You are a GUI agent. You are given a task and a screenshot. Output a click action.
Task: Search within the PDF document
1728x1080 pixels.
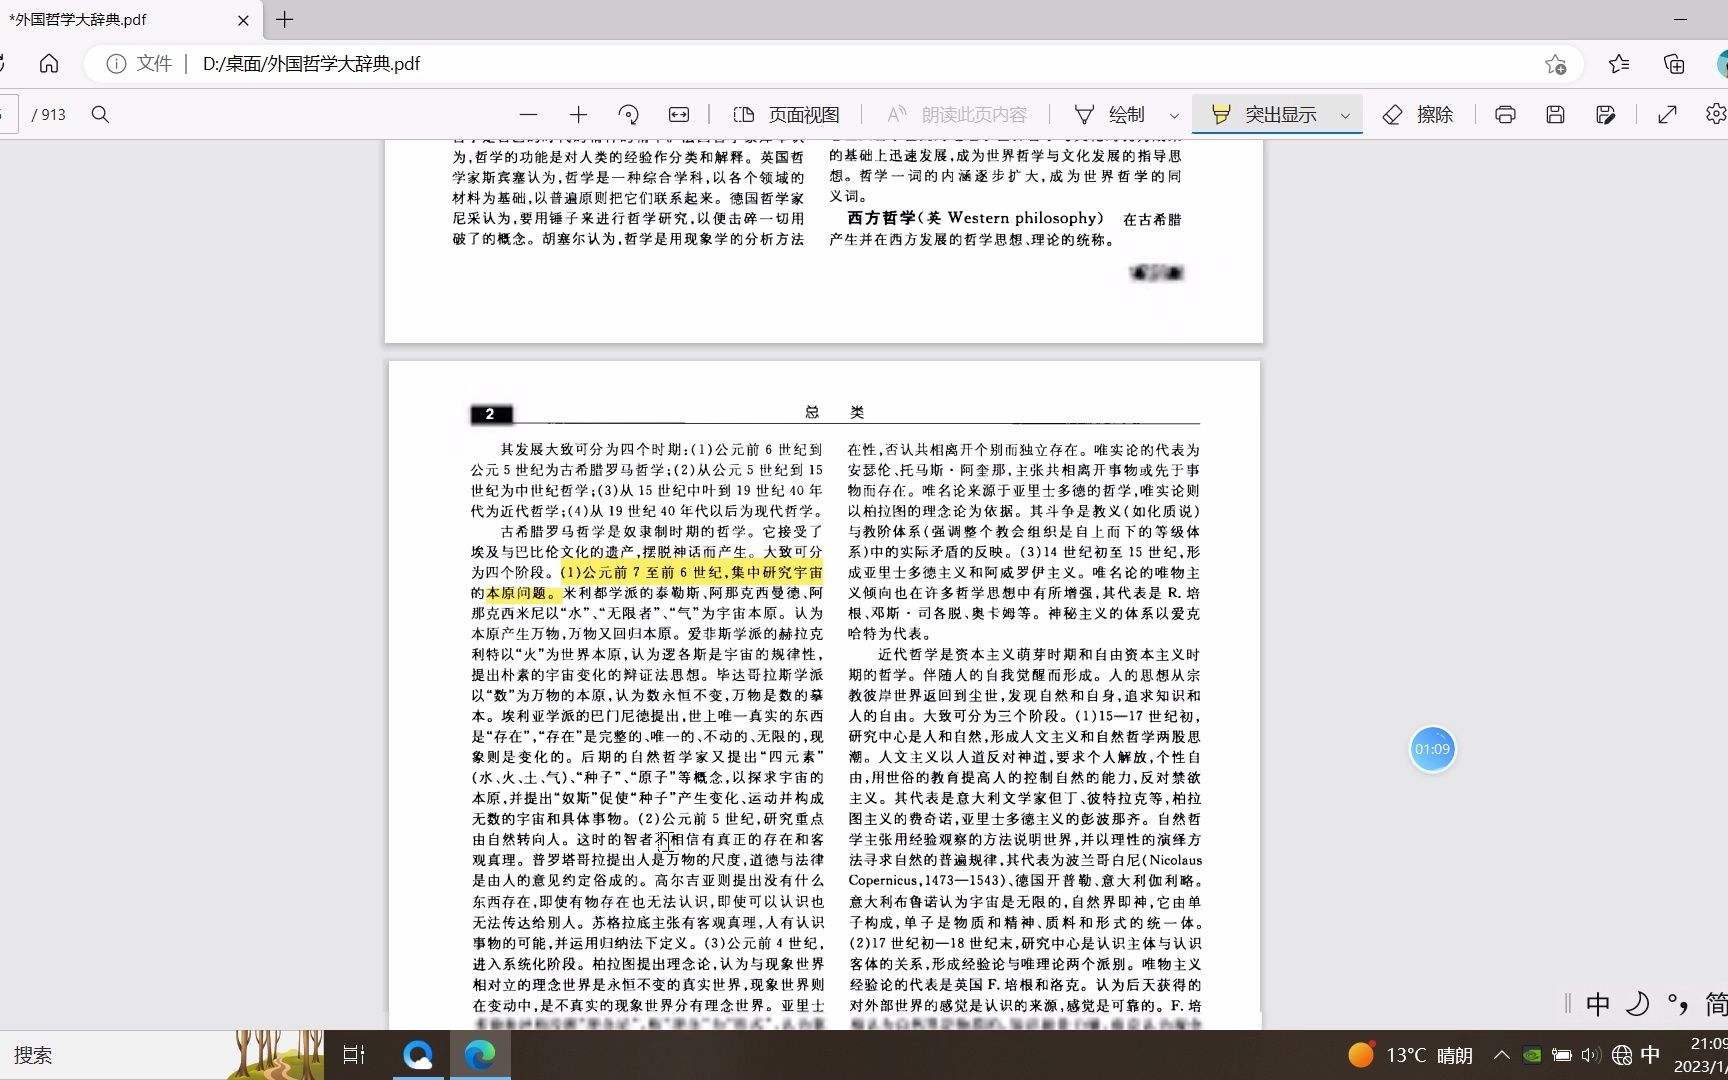tap(100, 115)
